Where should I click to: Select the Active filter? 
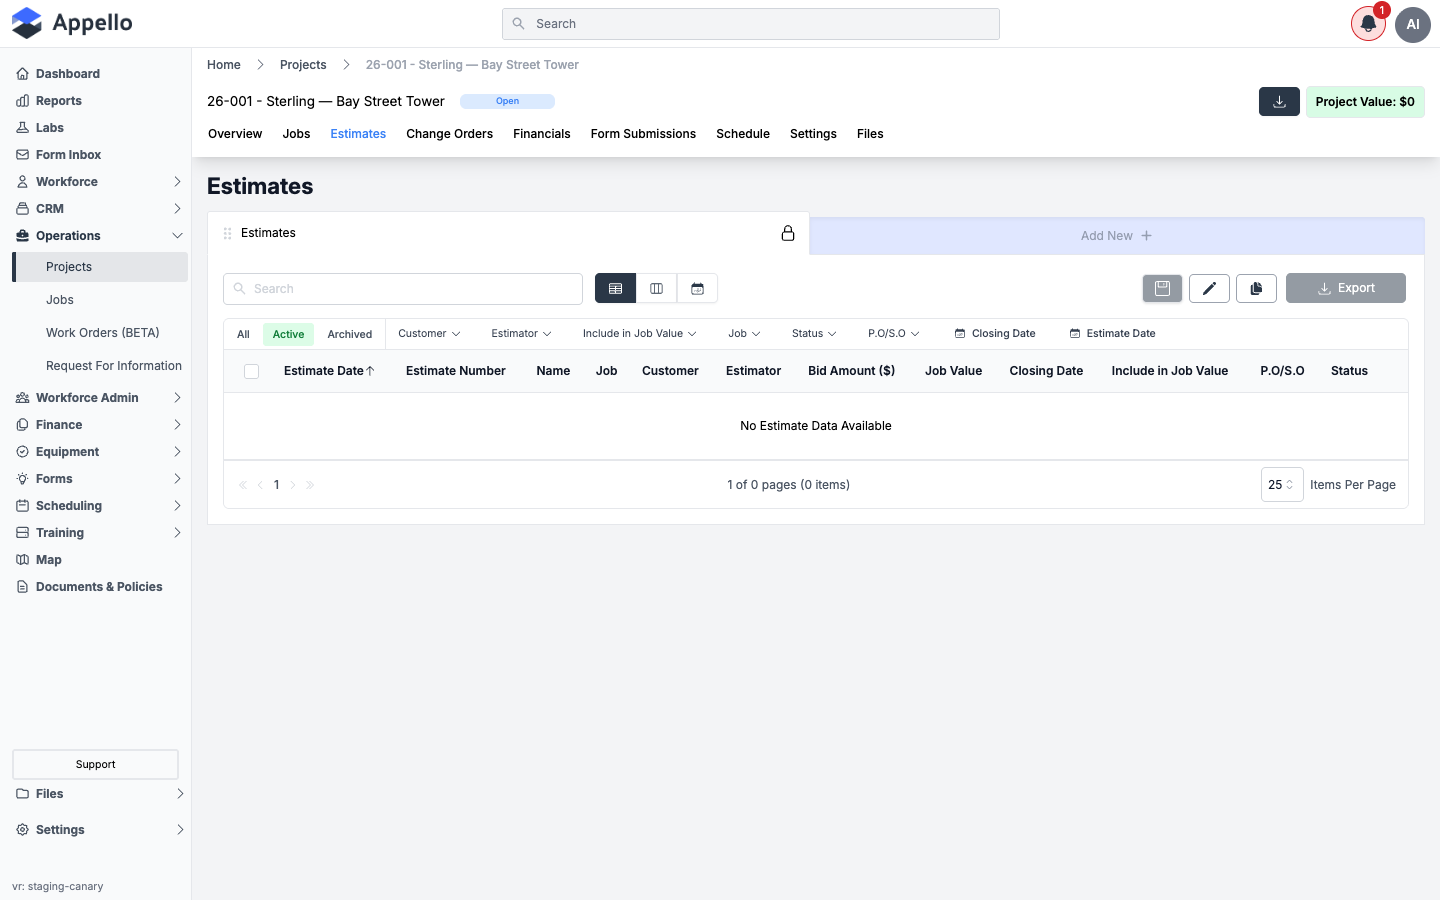288,334
